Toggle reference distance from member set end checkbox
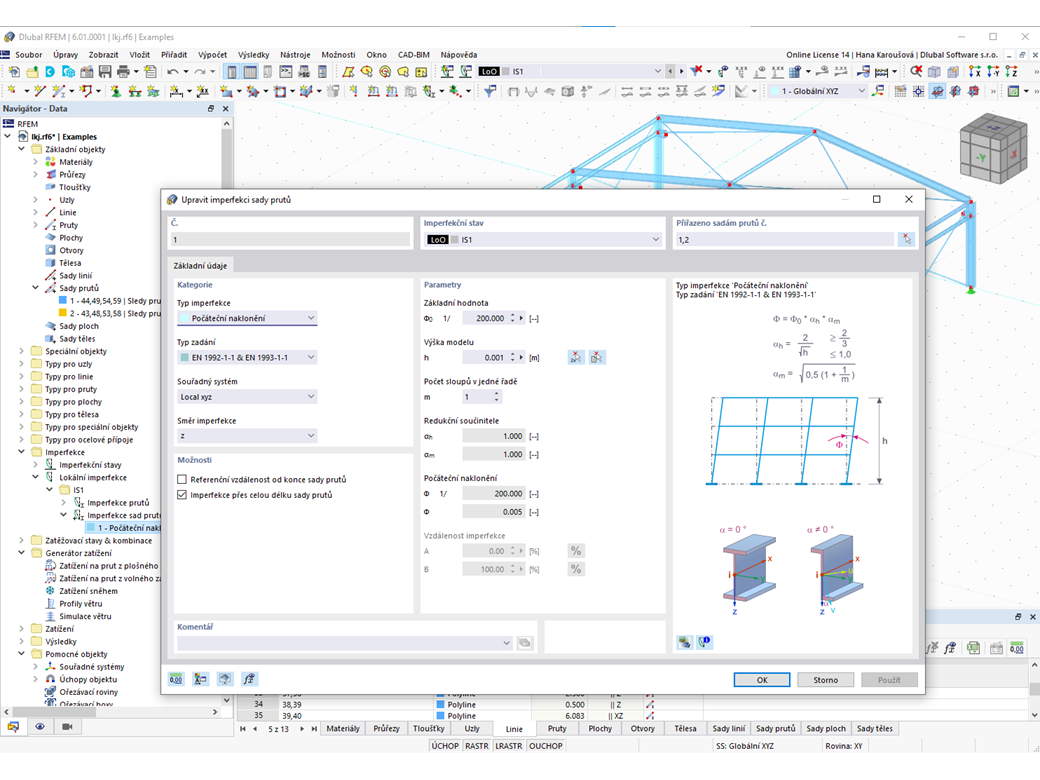This screenshot has height=780, width=1040. click(x=182, y=480)
